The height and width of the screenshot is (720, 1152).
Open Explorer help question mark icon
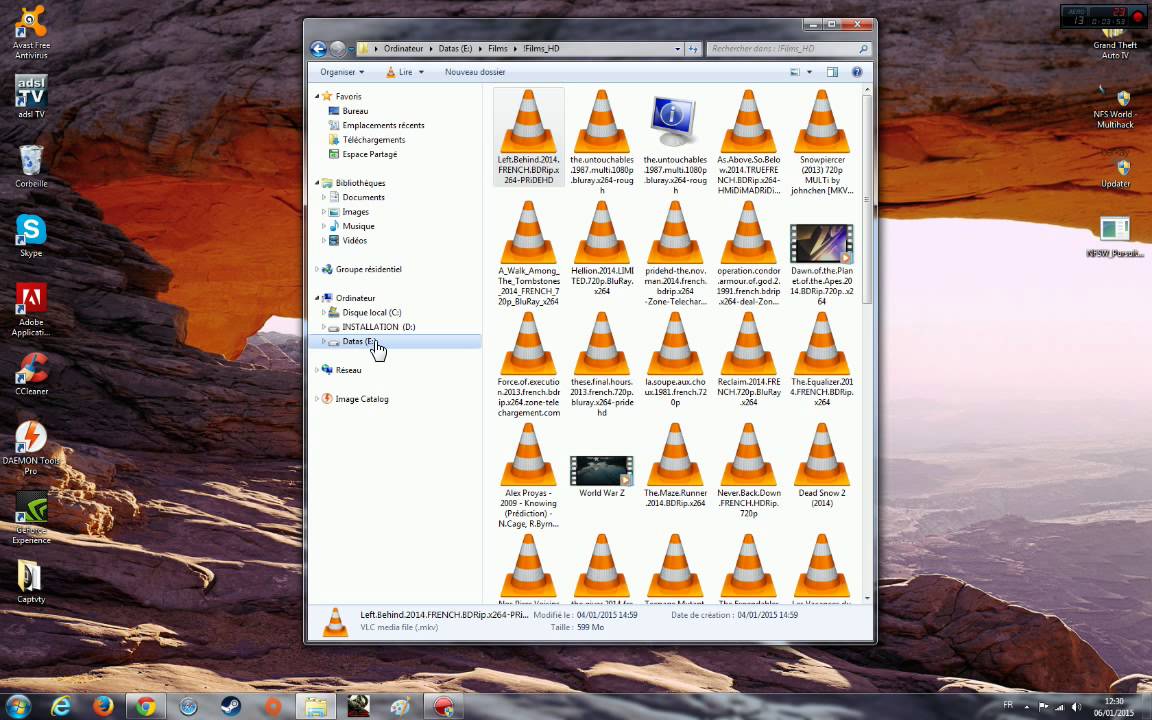(x=857, y=72)
